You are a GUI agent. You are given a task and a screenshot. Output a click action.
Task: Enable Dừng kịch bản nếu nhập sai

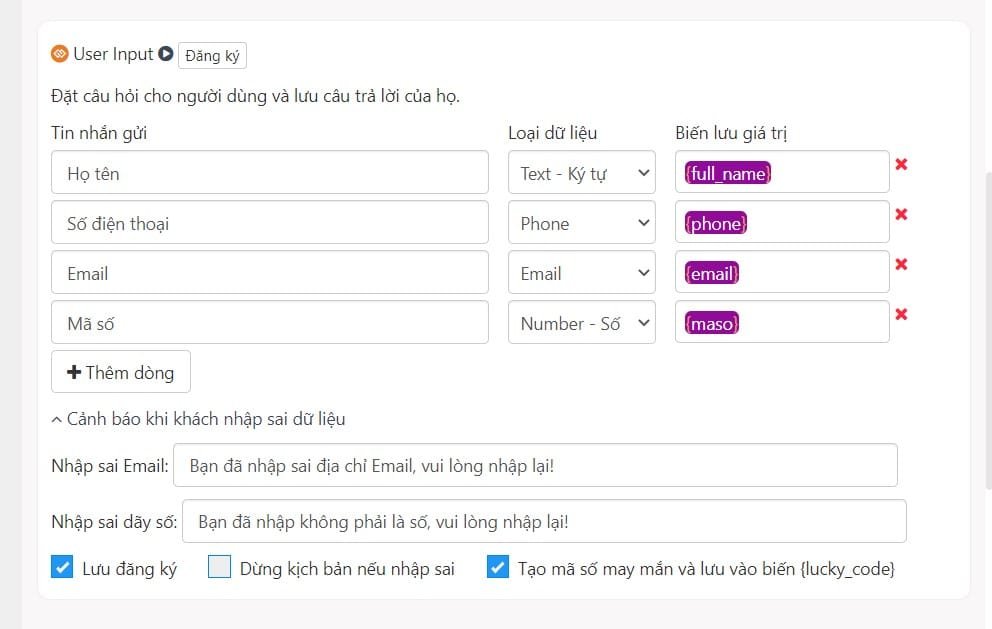[219, 568]
